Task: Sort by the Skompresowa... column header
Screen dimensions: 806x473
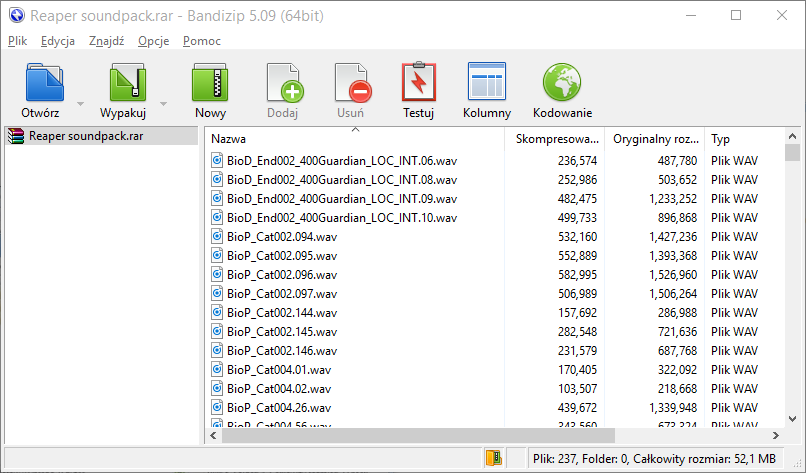Action: pos(555,139)
